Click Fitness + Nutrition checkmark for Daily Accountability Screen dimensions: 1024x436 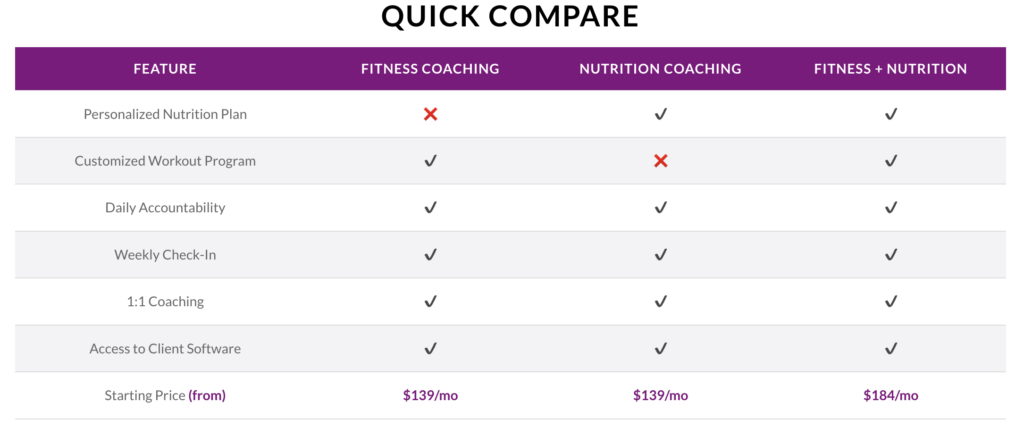coord(891,208)
